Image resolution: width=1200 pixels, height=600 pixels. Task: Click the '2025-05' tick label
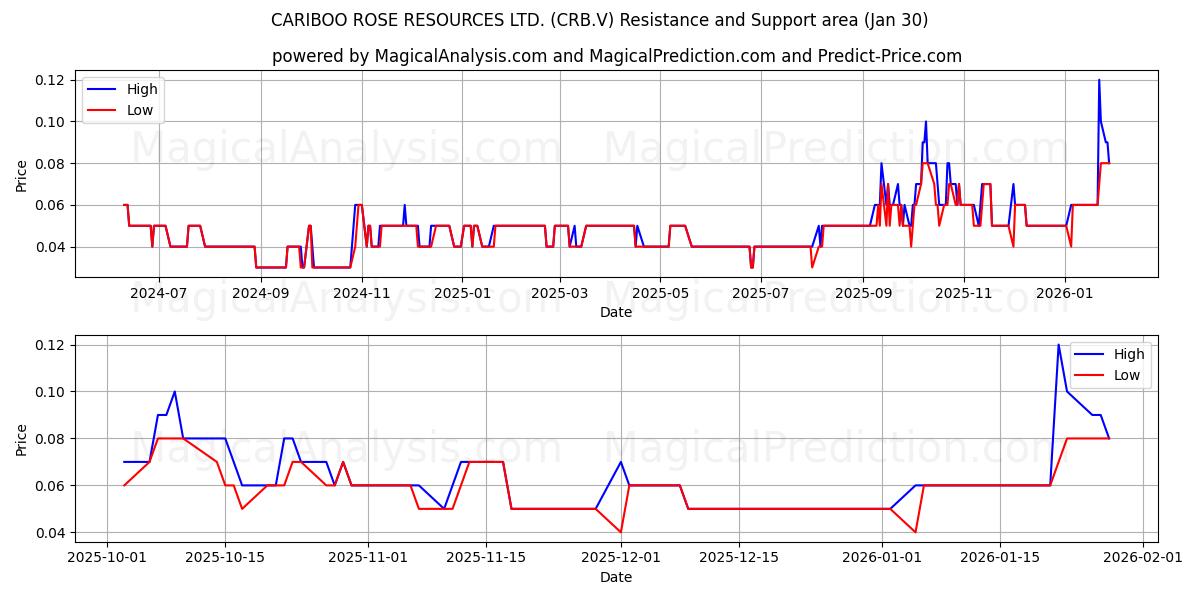click(660, 294)
